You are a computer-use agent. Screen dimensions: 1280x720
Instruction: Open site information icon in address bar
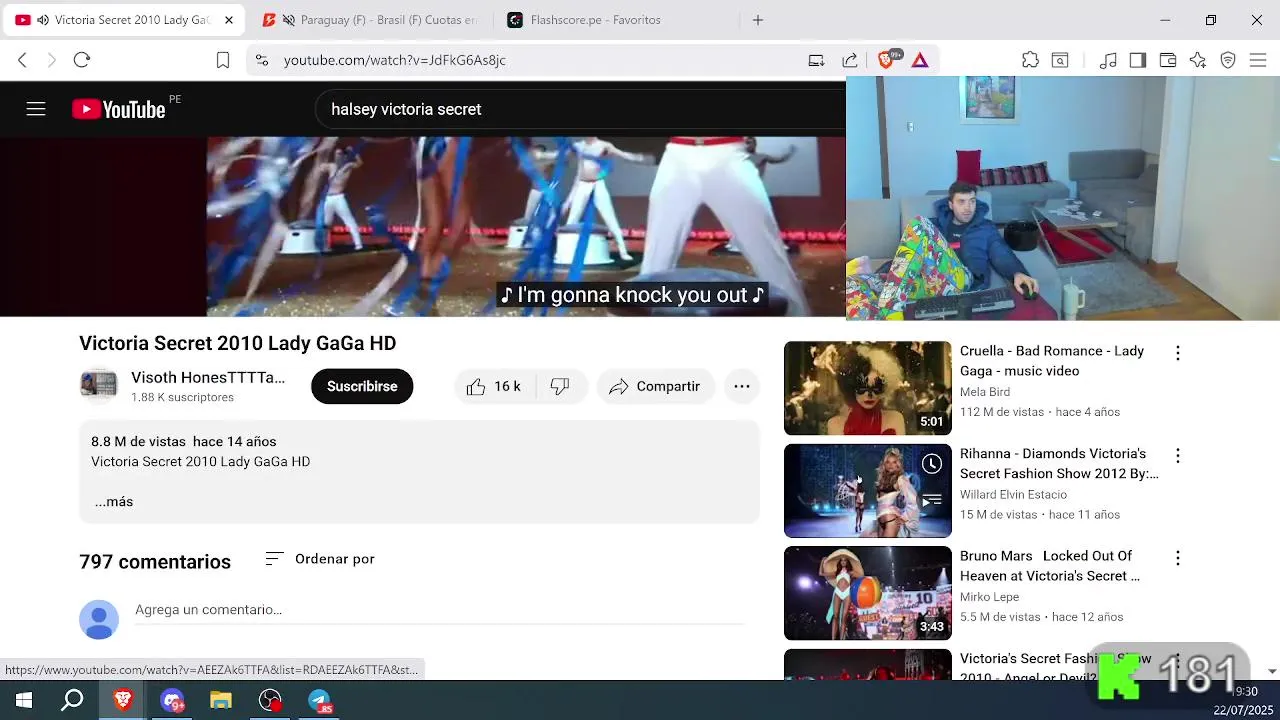click(261, 60)
